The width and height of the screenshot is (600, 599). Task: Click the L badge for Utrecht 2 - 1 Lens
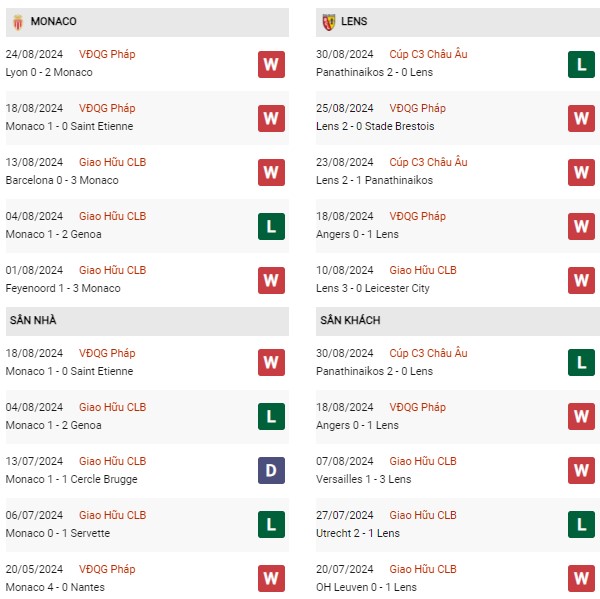[582, 524]
